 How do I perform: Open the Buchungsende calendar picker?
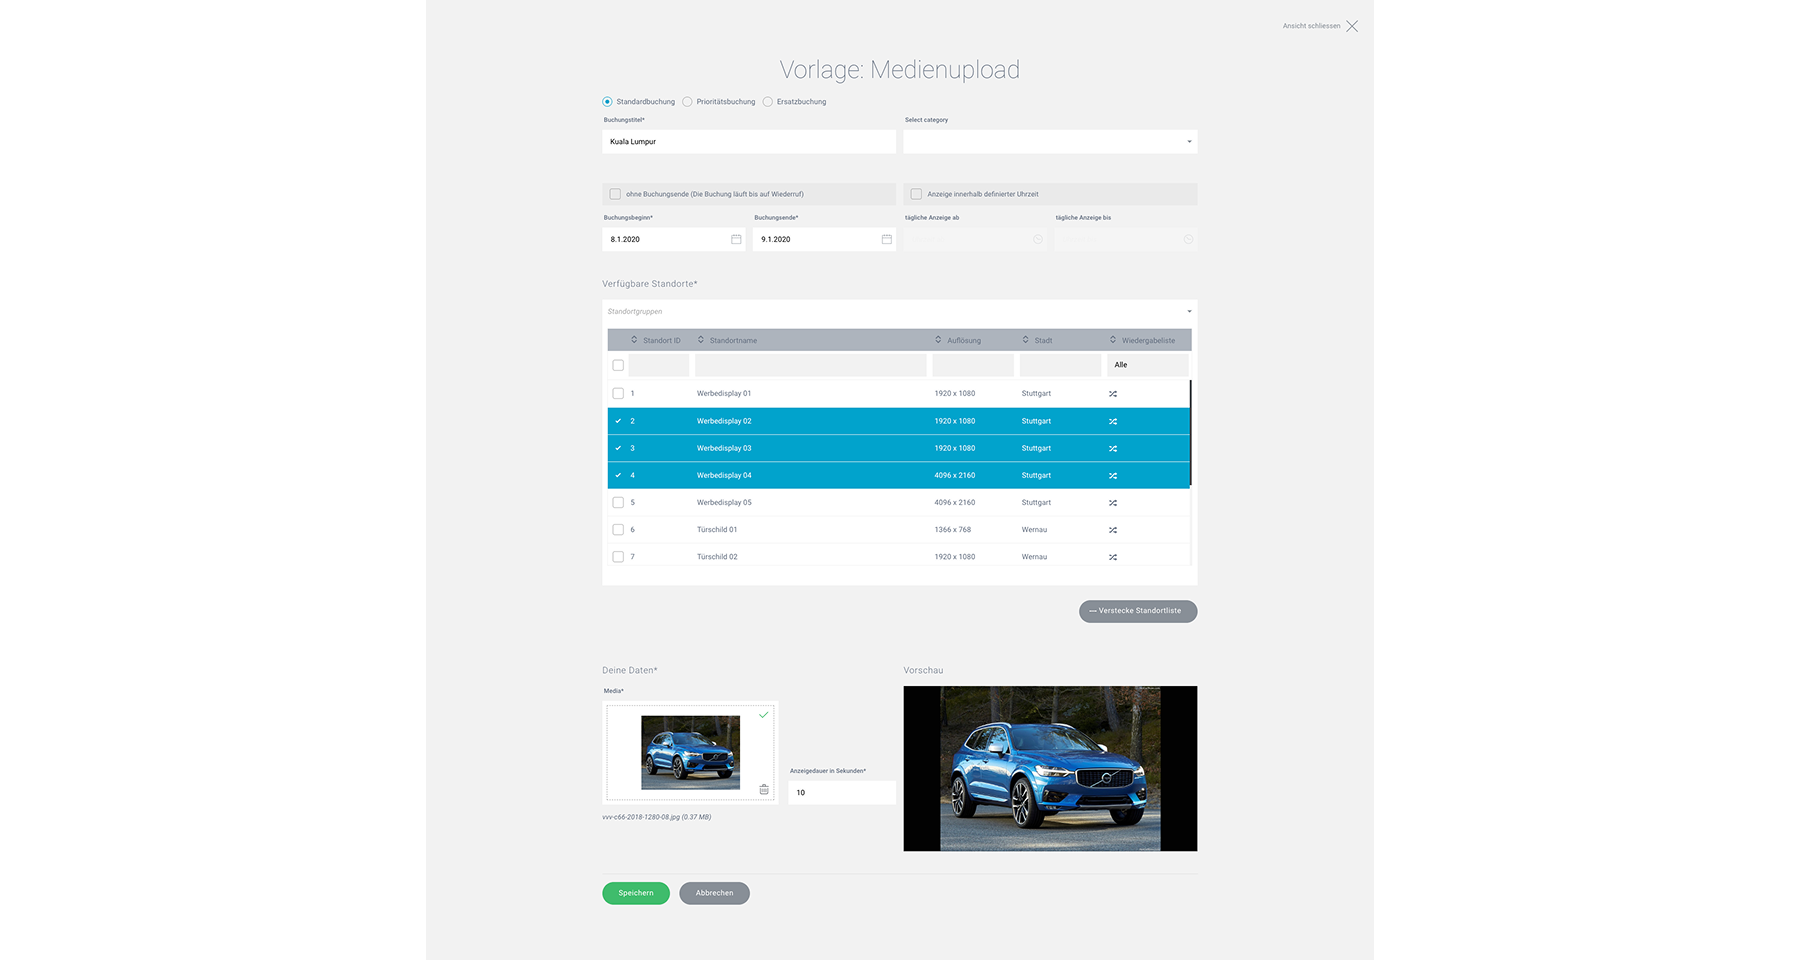[886, 239]
